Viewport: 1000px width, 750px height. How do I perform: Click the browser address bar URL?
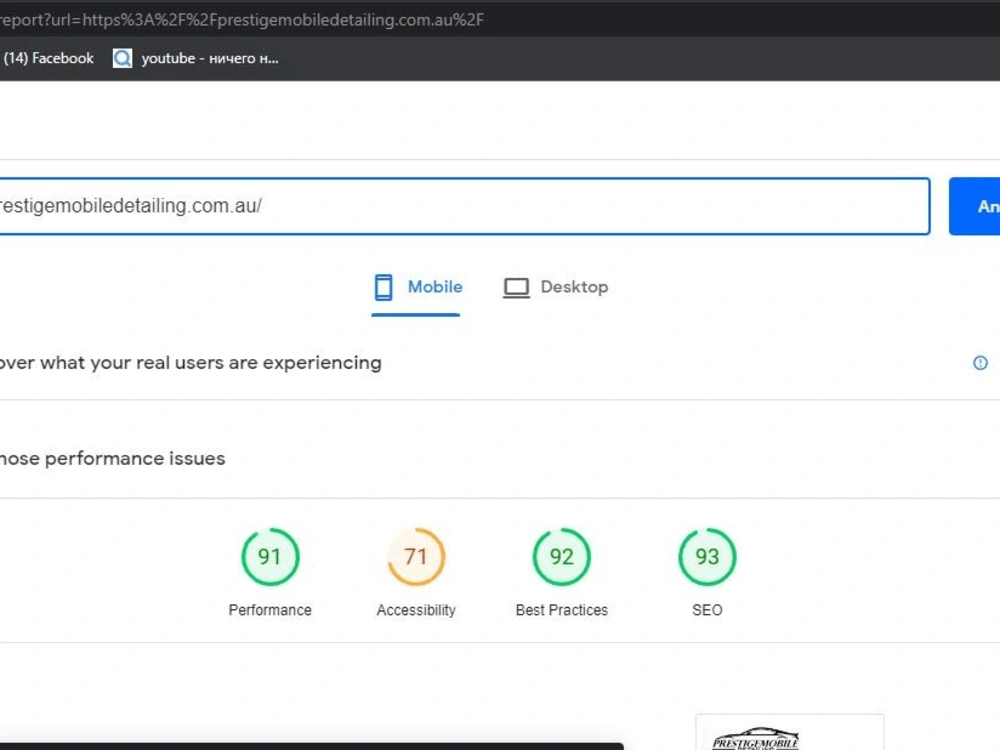click(241, 20)
